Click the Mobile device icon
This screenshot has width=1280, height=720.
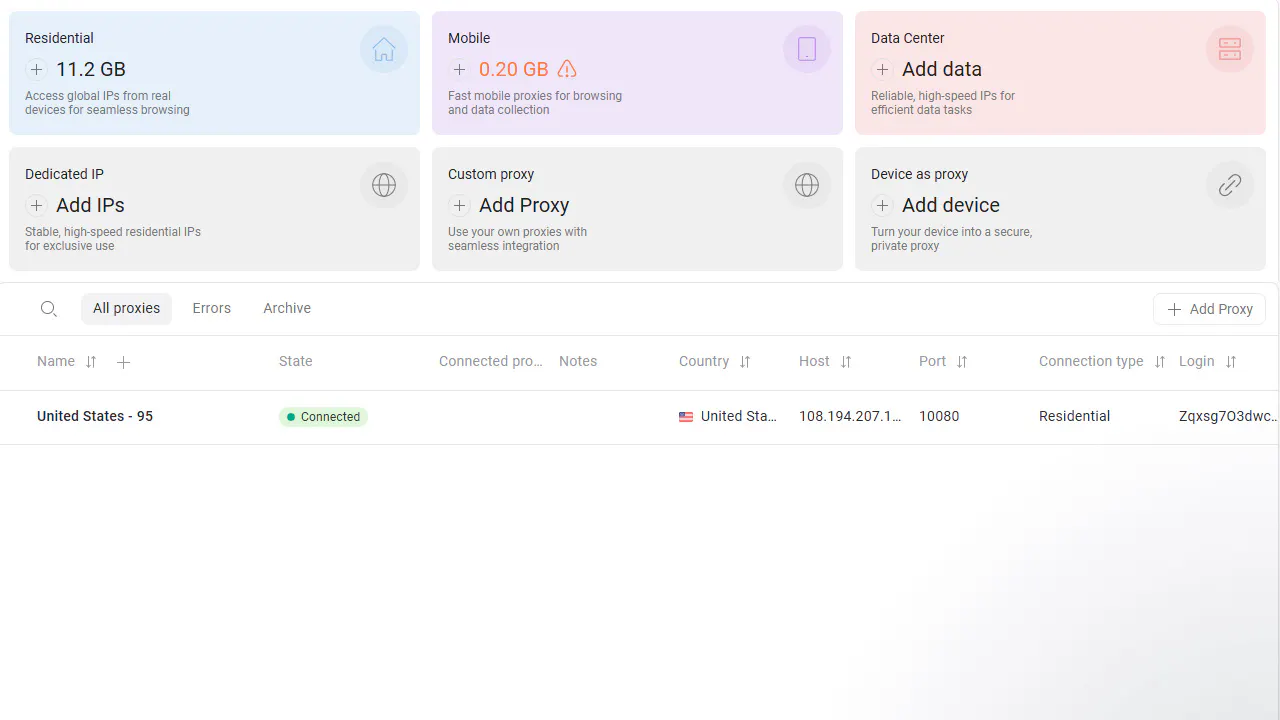807,49
